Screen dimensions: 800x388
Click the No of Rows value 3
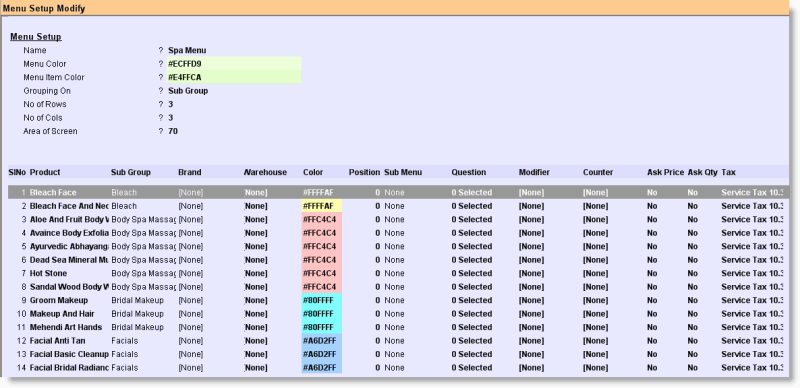point(171,104)
